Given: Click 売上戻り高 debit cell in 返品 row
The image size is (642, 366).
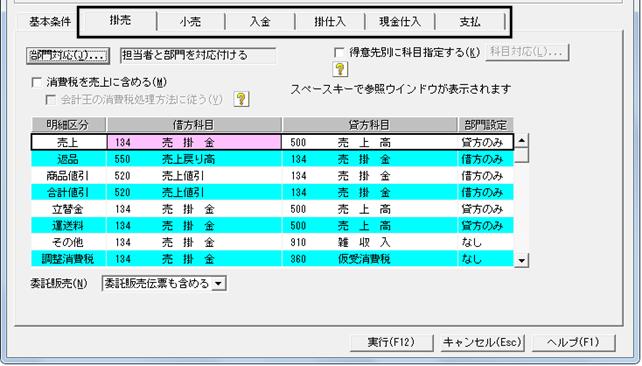Looking at the screenshot, I should [x=194, y=159].
